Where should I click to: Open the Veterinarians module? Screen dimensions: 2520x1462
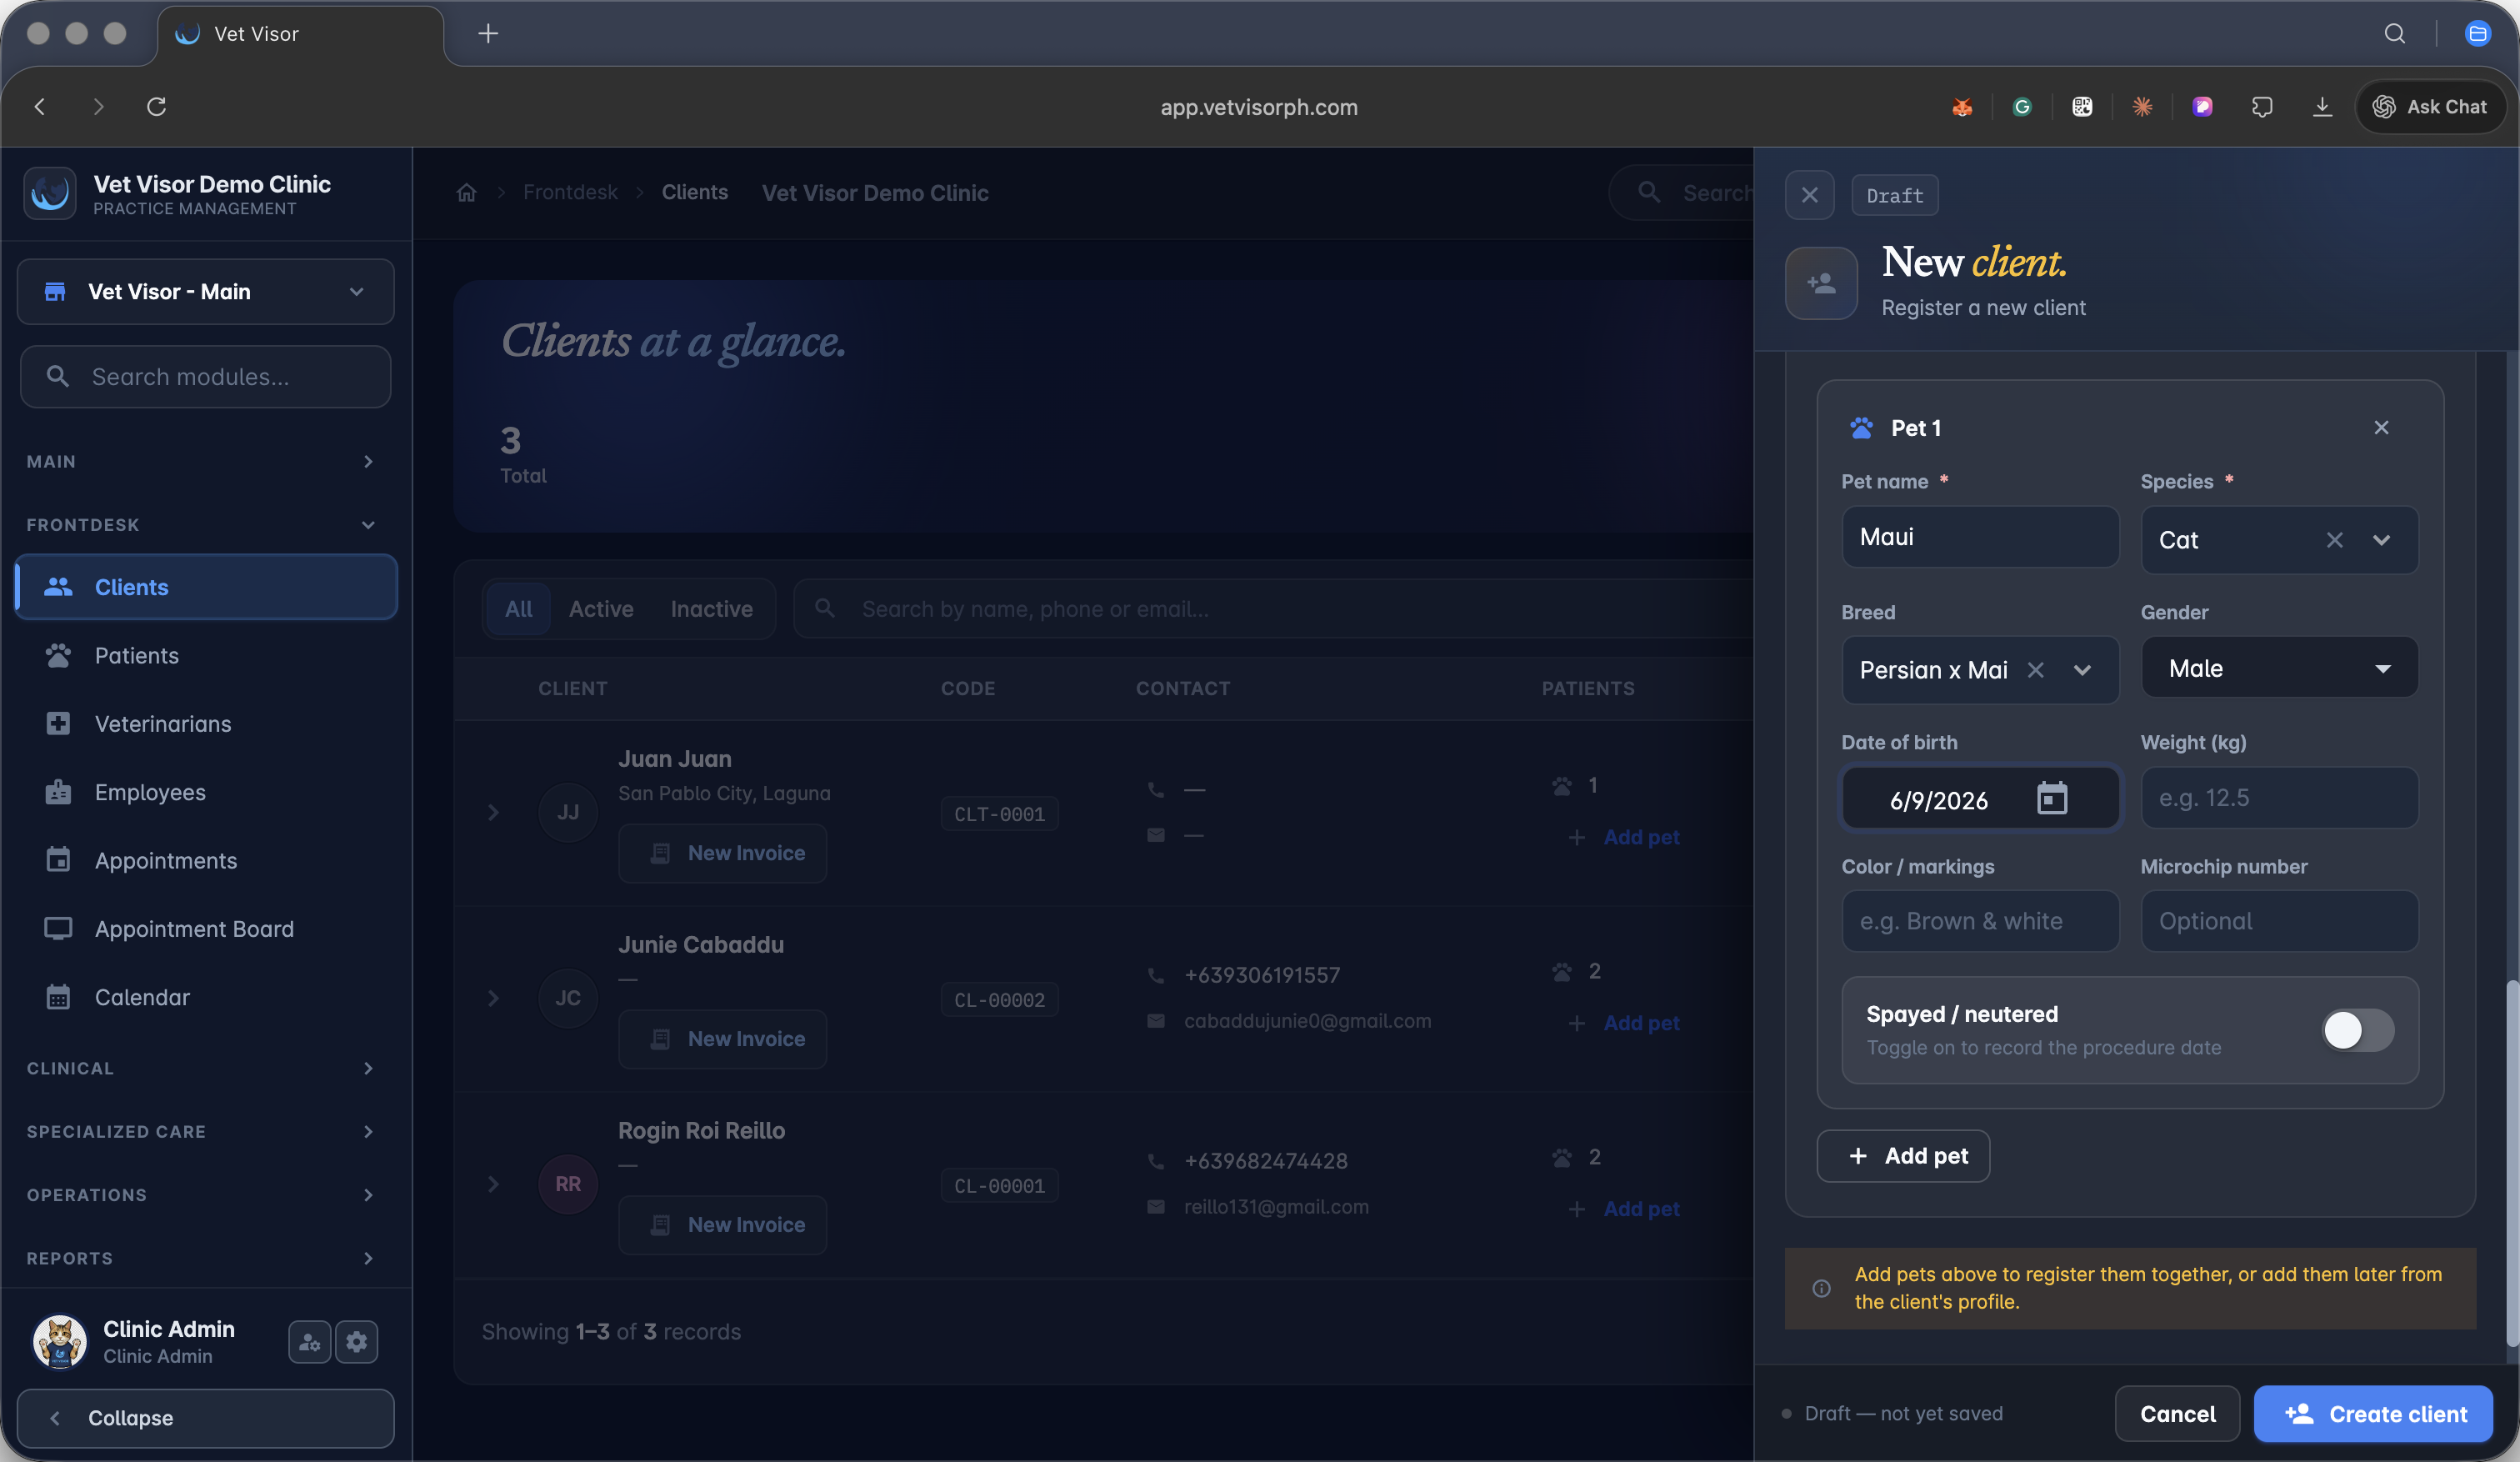206,724
